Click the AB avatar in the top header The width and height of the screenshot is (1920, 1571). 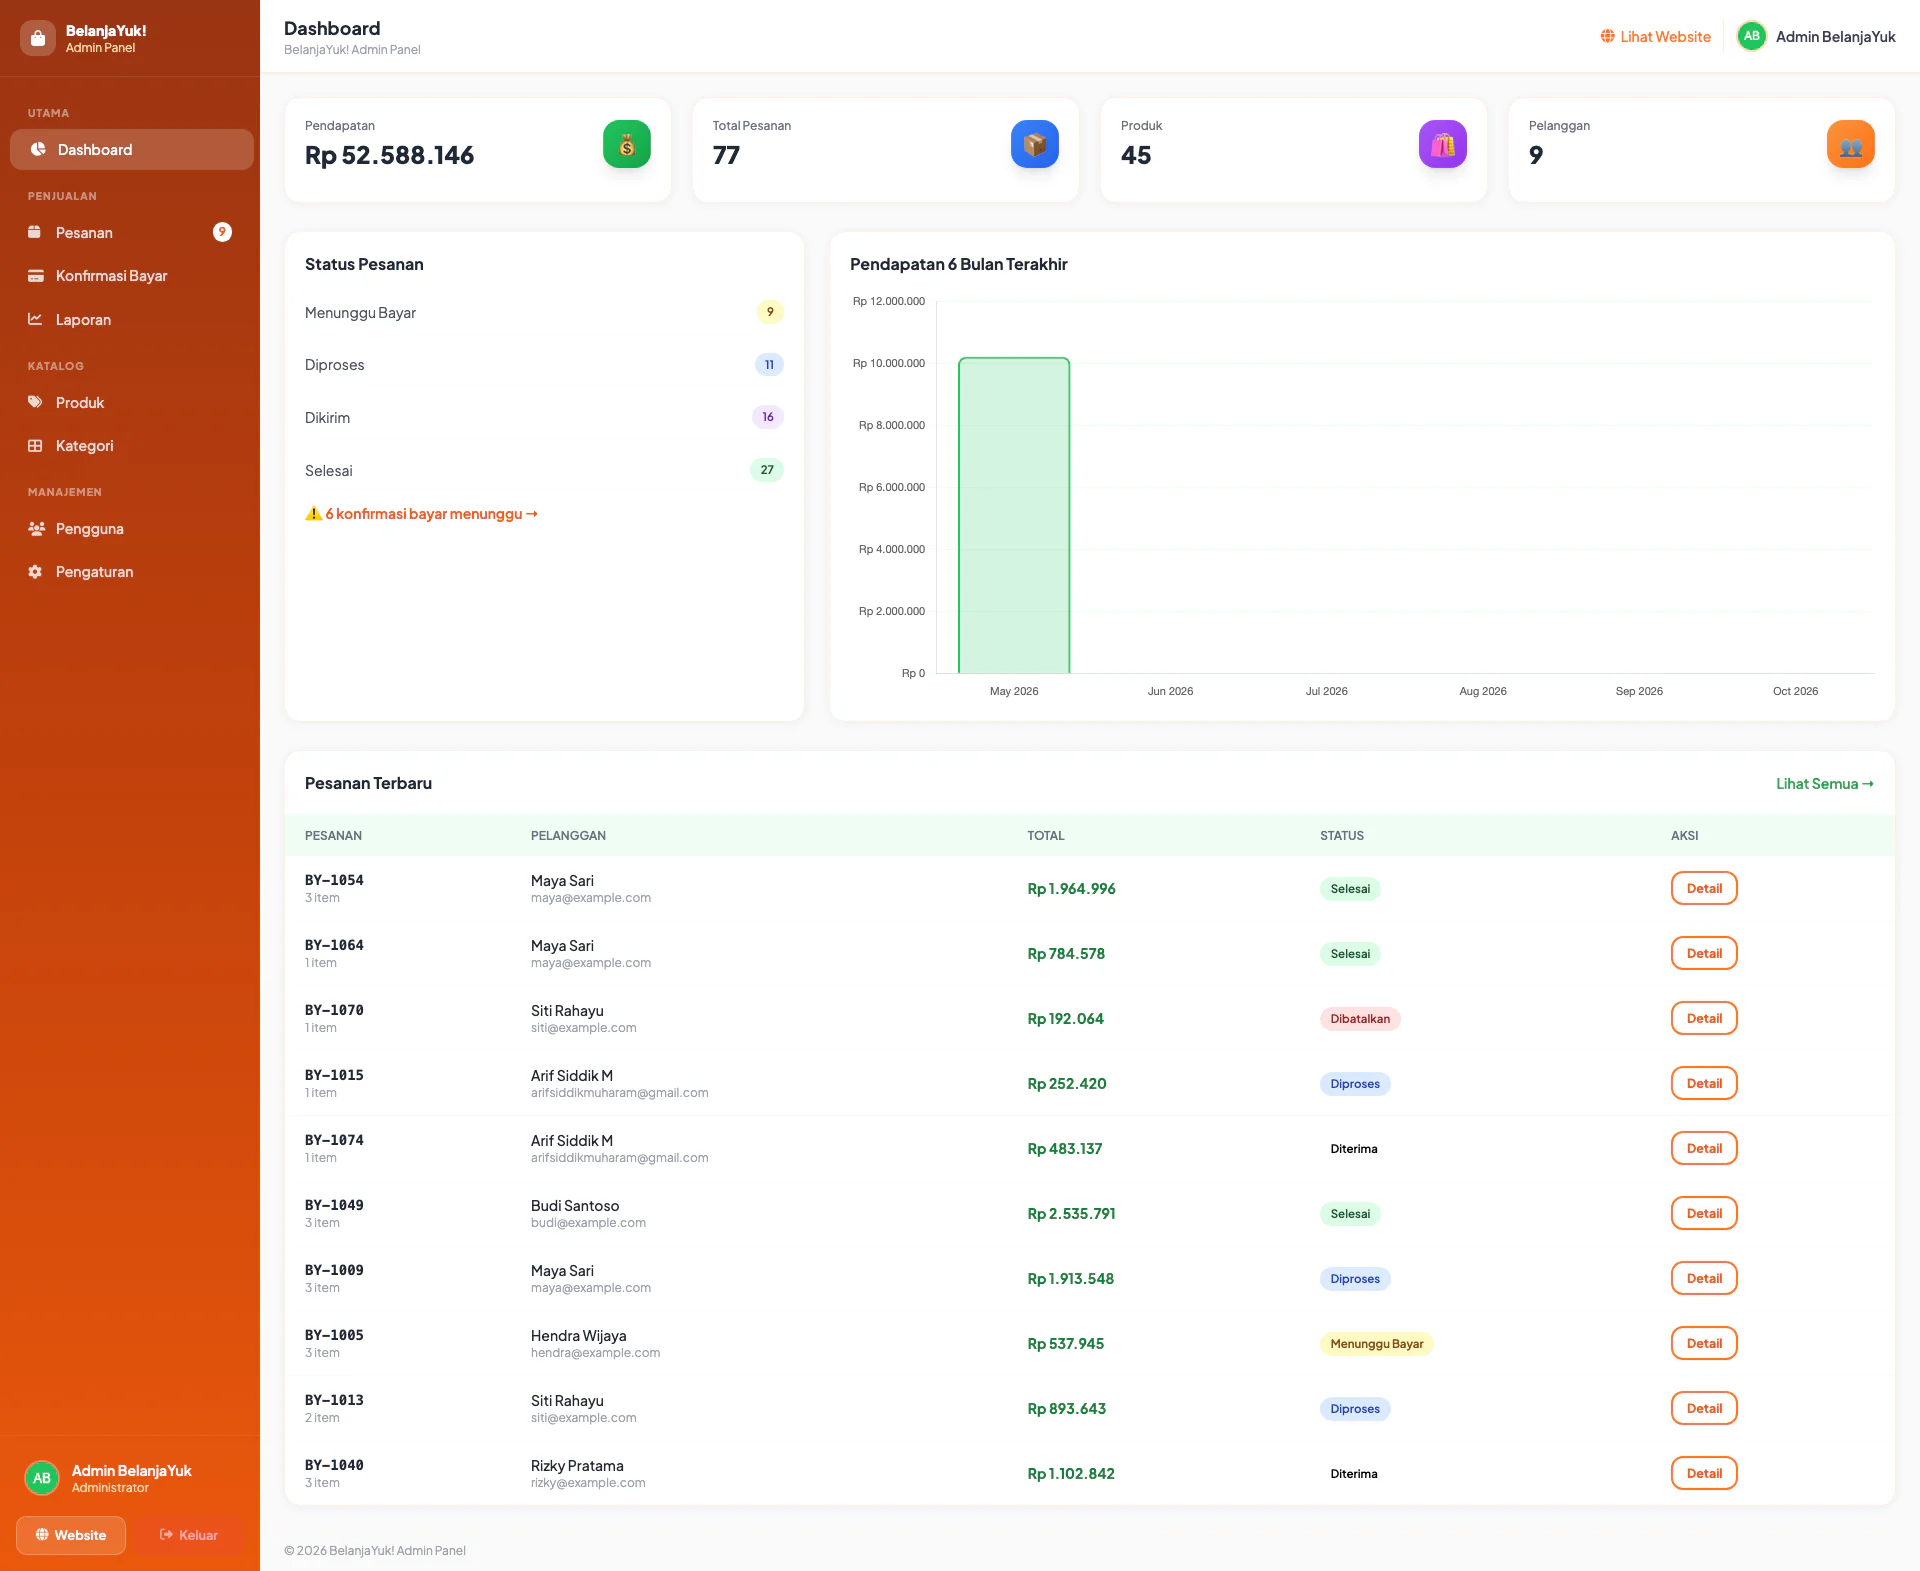[x=1752, y=36]
